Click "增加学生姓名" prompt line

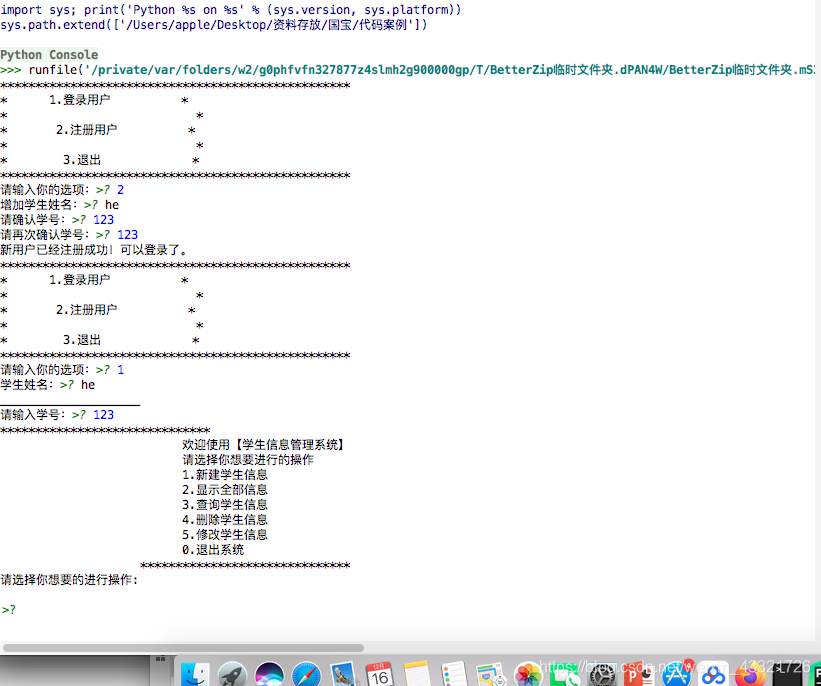(x=60, y=205)
